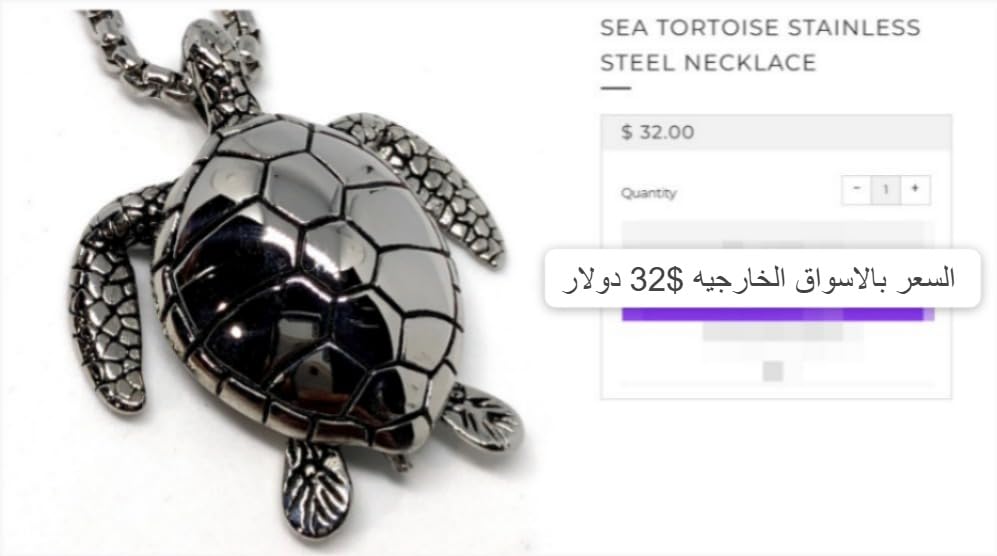Open the Sea Tortoise Stainless Steel Necklace title
This screenshot has height=556, width=997.
click(760, 45)
